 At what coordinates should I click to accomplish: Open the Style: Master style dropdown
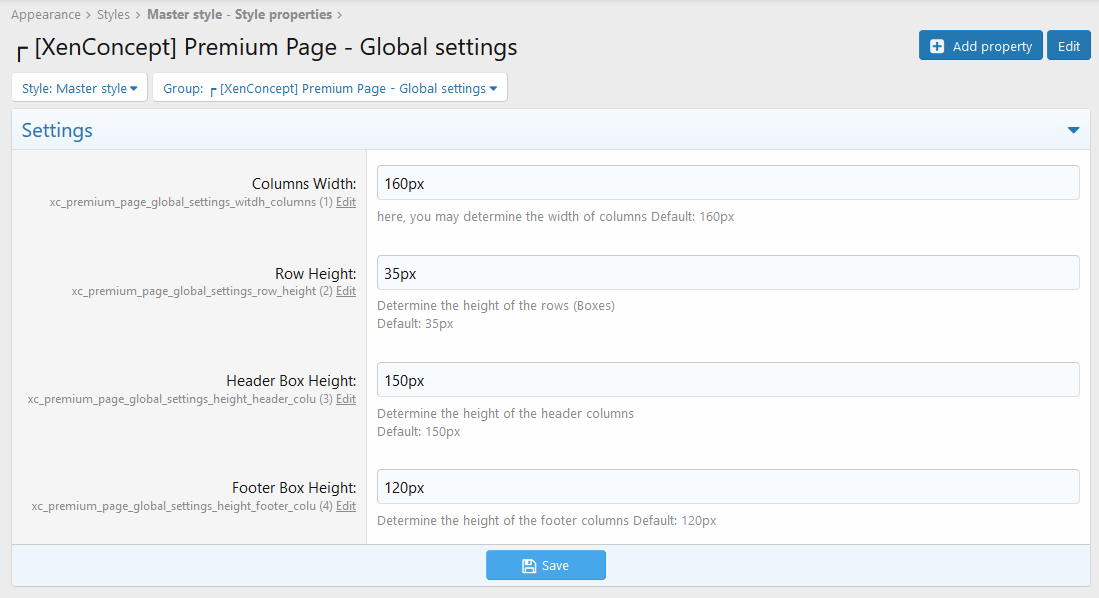(x=79, y=88)
